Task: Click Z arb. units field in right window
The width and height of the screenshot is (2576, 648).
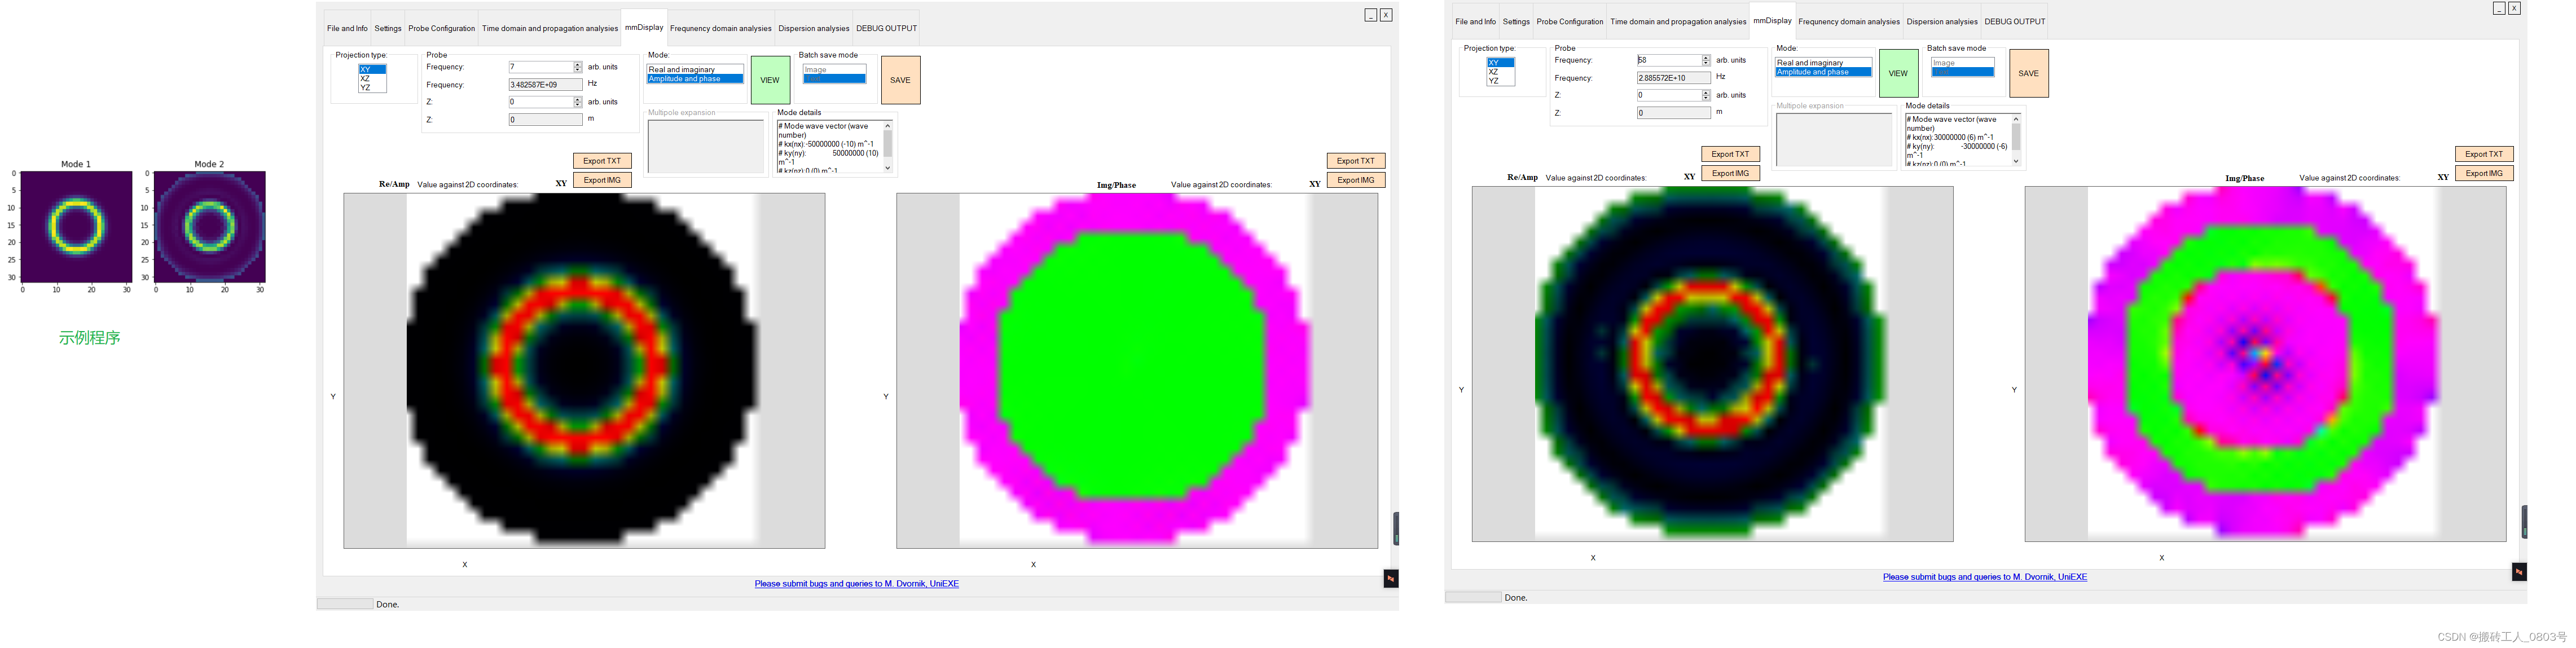Action: click(x=1668, y=95)
